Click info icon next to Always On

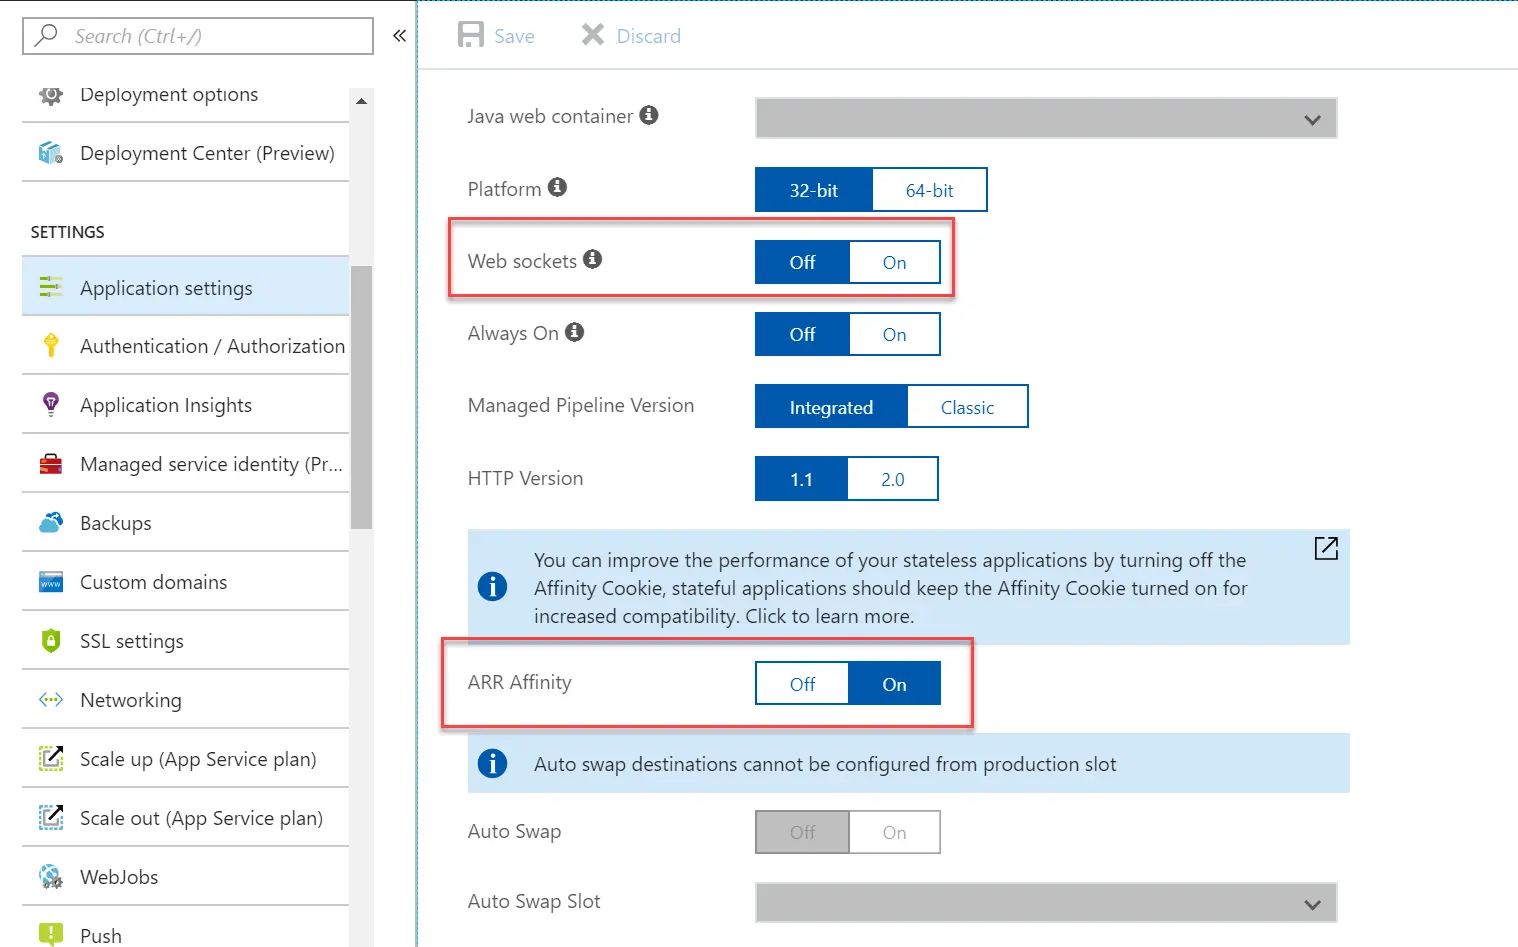pos(574,332)
